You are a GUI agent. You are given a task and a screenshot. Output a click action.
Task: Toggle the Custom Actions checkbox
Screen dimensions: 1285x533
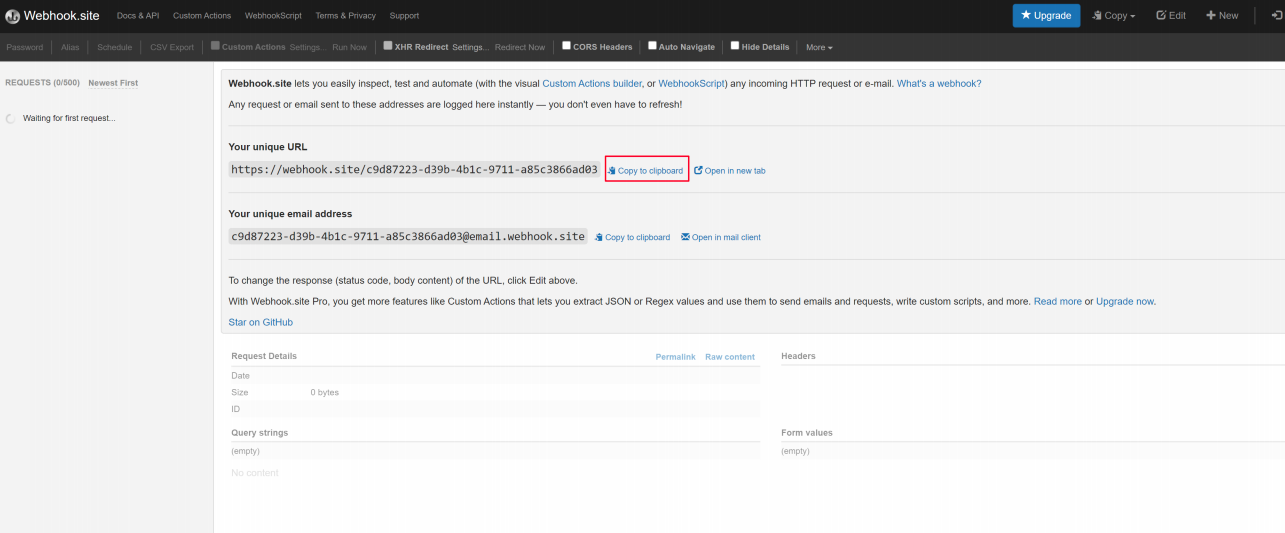coord(215,46)
